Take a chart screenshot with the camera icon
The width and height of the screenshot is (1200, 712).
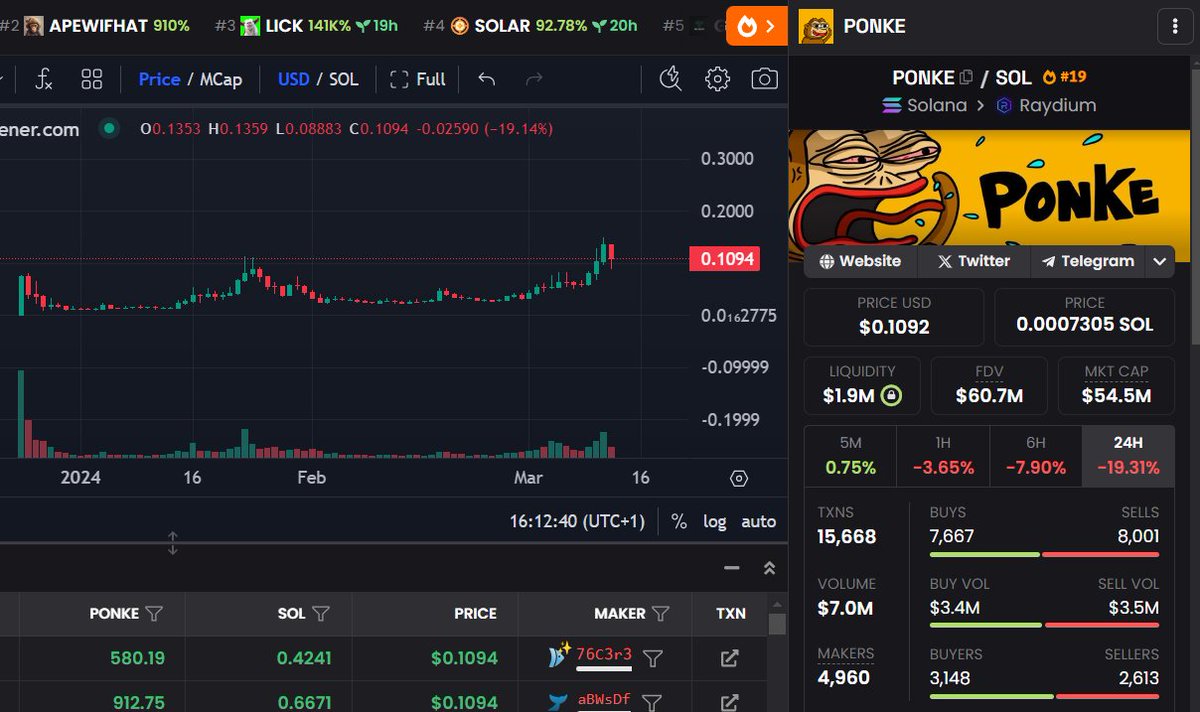(x=764, y=78)
